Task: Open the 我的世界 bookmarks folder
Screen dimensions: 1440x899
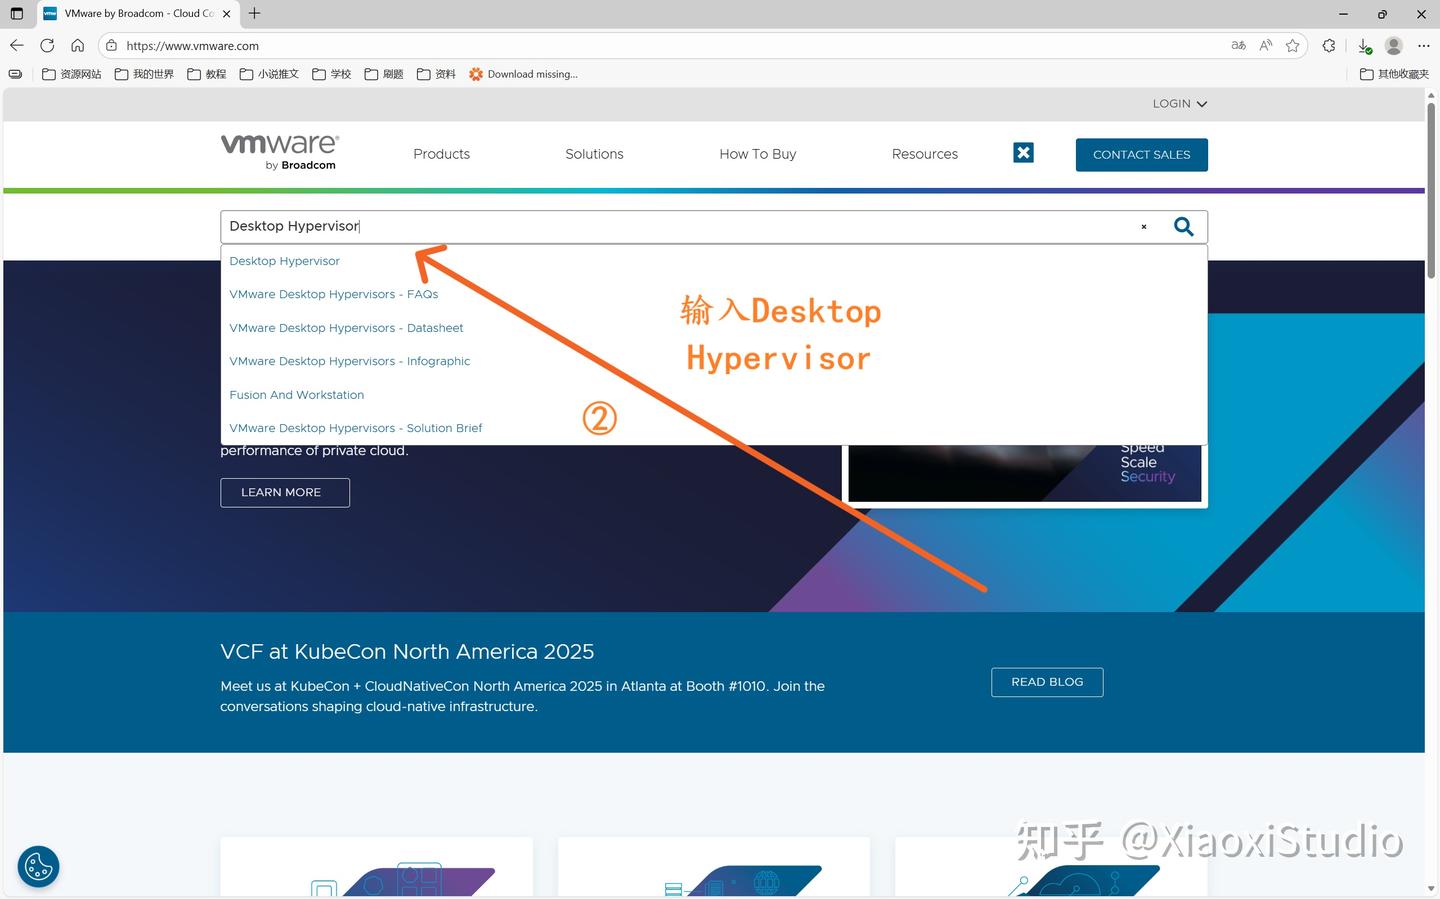Action: 144,74
